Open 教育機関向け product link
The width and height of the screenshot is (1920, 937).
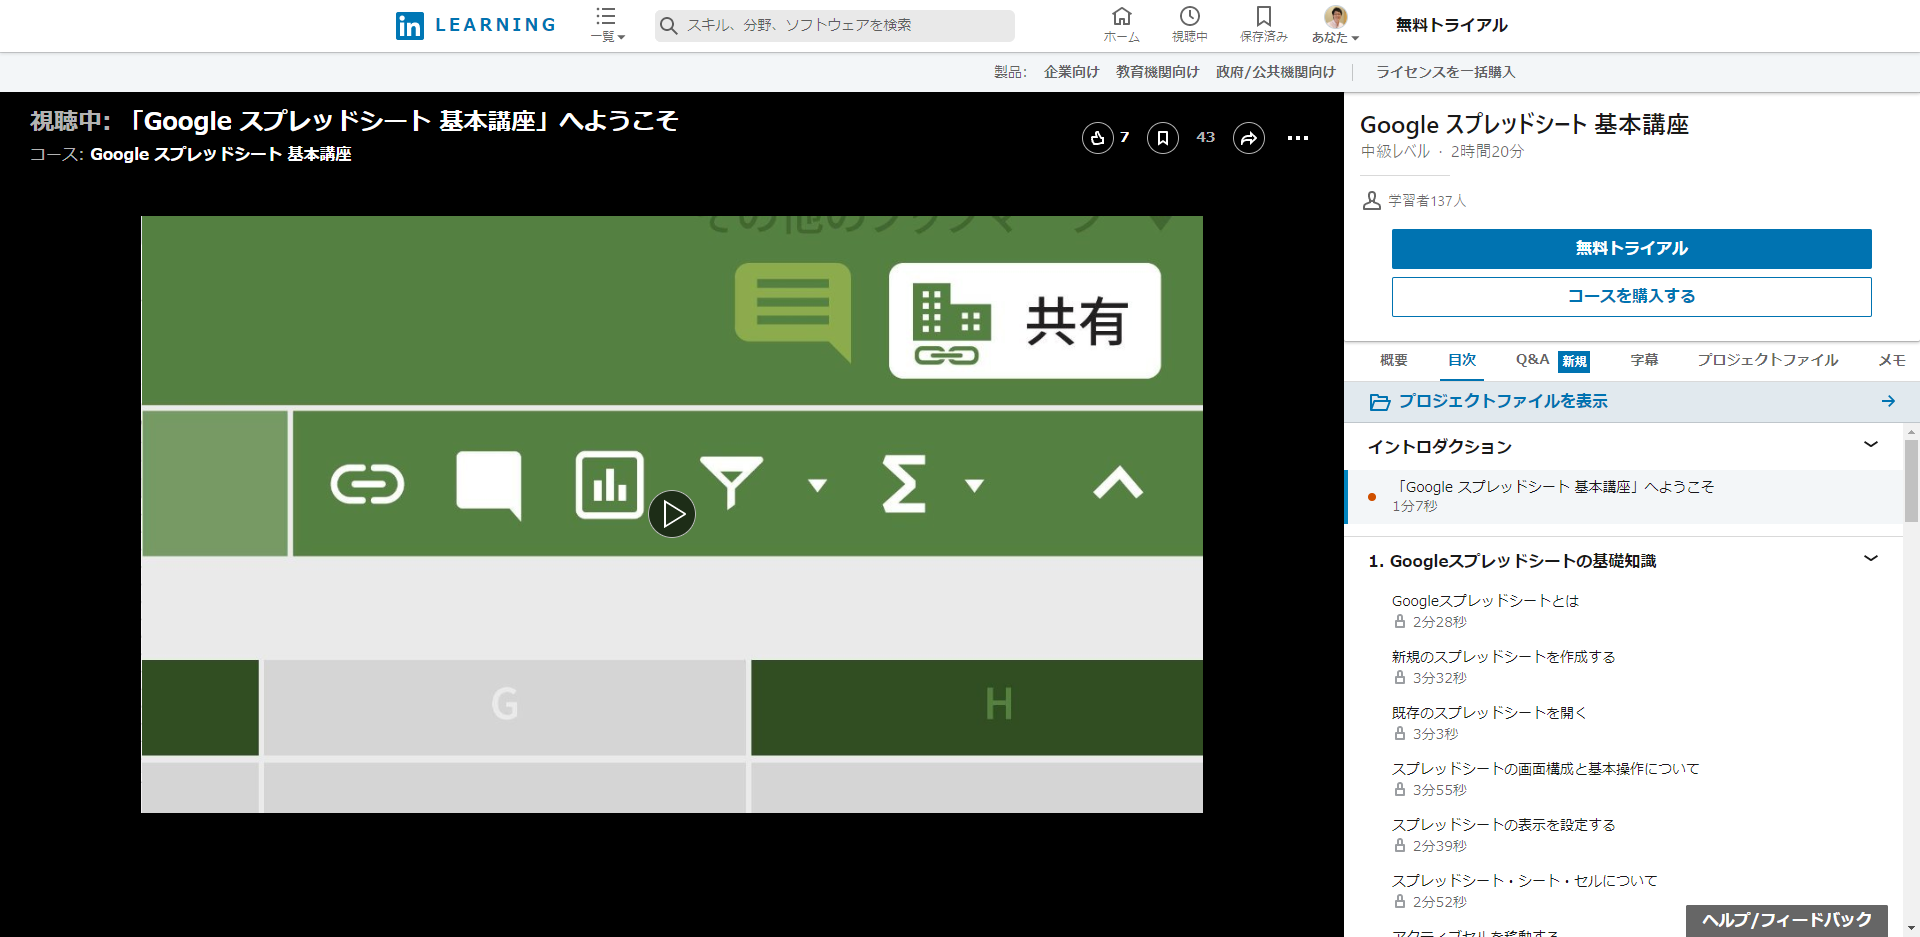1157,72
